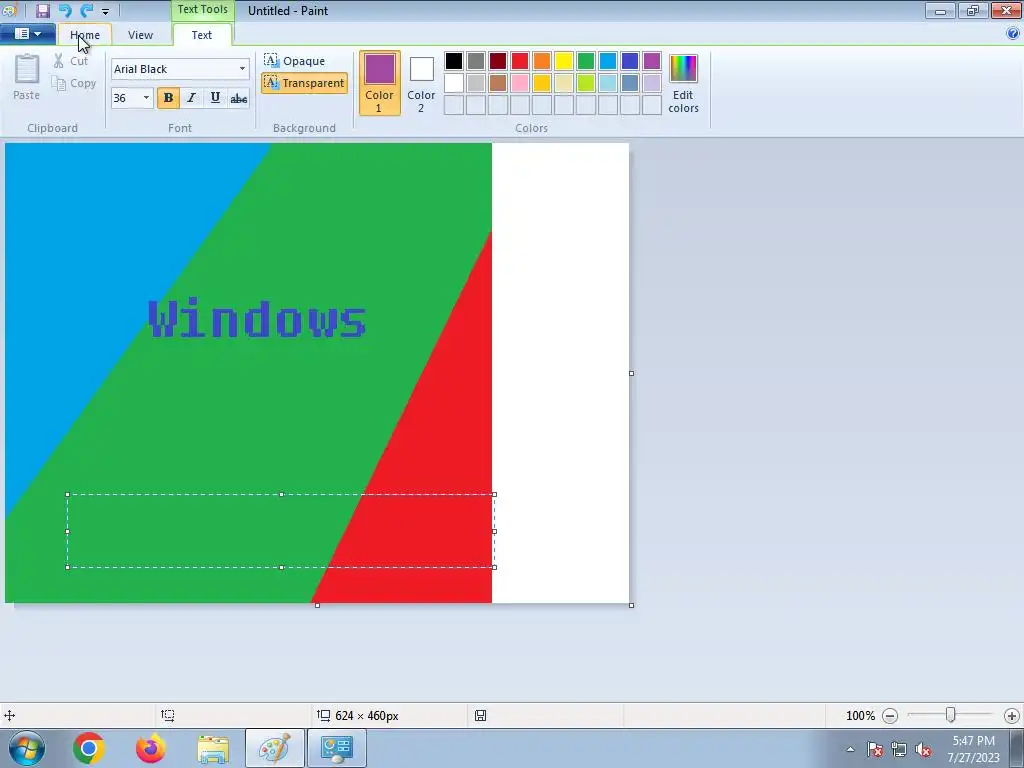This screenshot has width=1024, height=768.
Task: Launch Firefox from taskbar
Action: [151, 748]
